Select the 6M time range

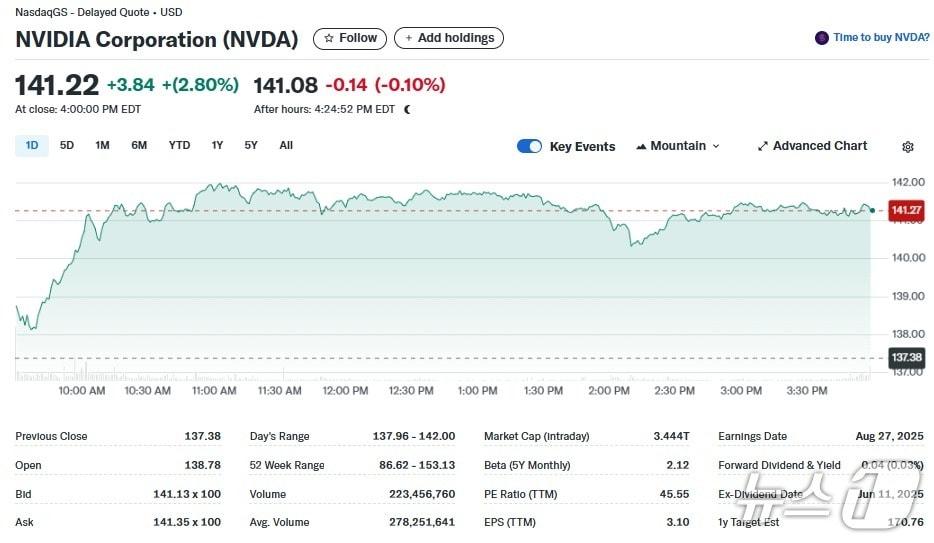point(139,146)
